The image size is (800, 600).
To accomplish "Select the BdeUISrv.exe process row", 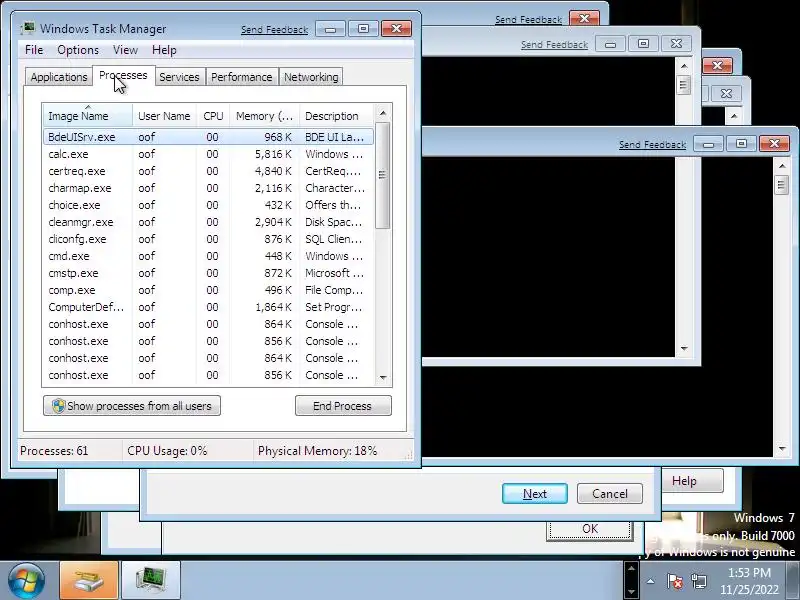I will pyautogui.click(x=208, y=137).
